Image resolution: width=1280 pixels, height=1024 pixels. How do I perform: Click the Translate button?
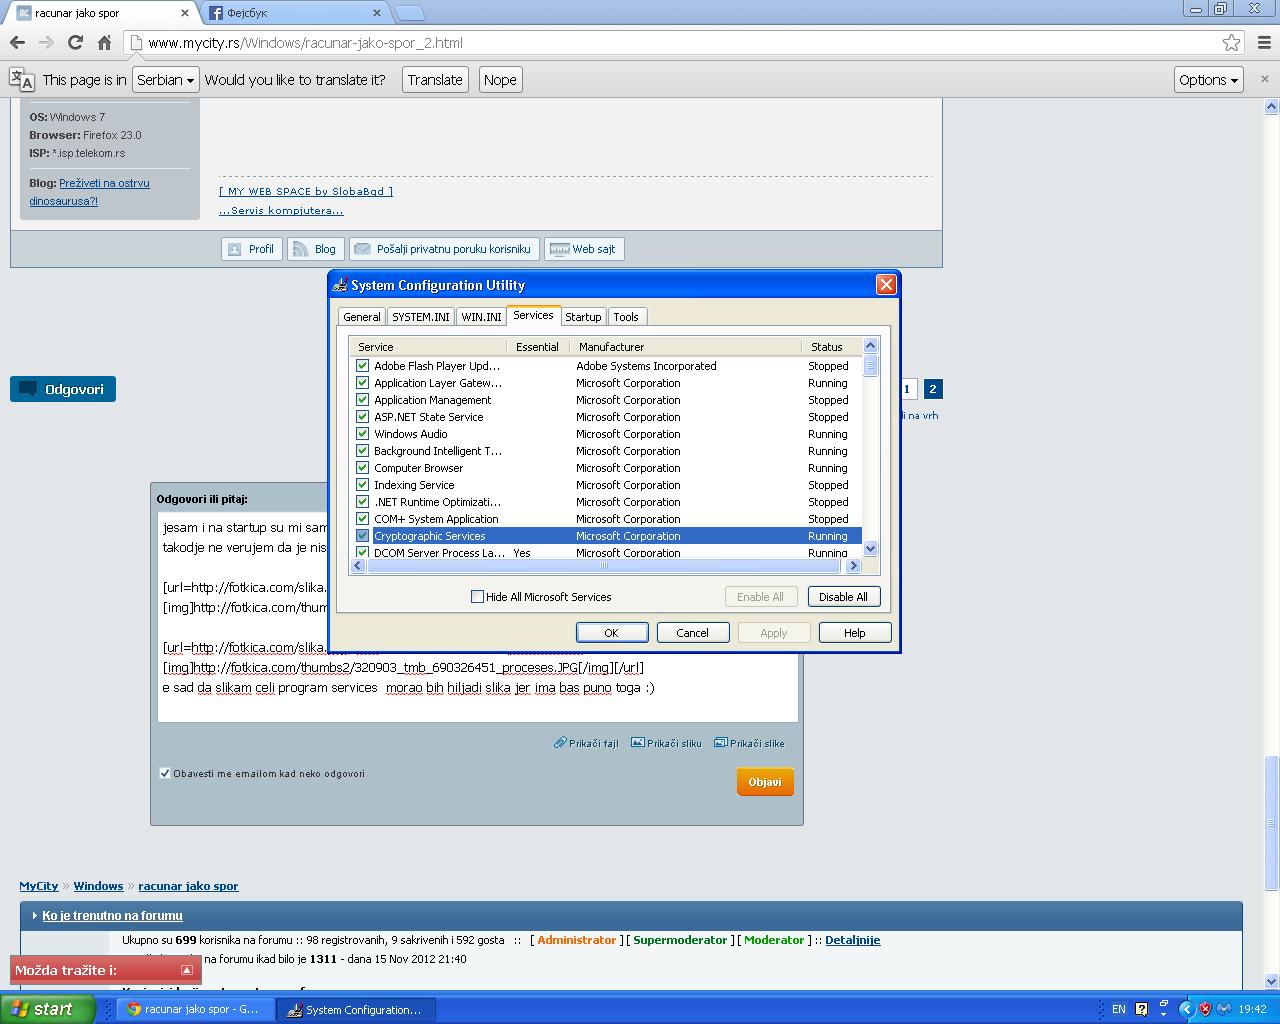[x=435, y=80]
